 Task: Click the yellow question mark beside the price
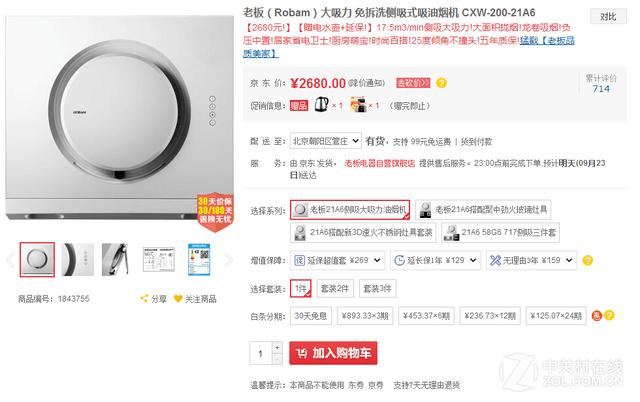(x=441, y=83)
